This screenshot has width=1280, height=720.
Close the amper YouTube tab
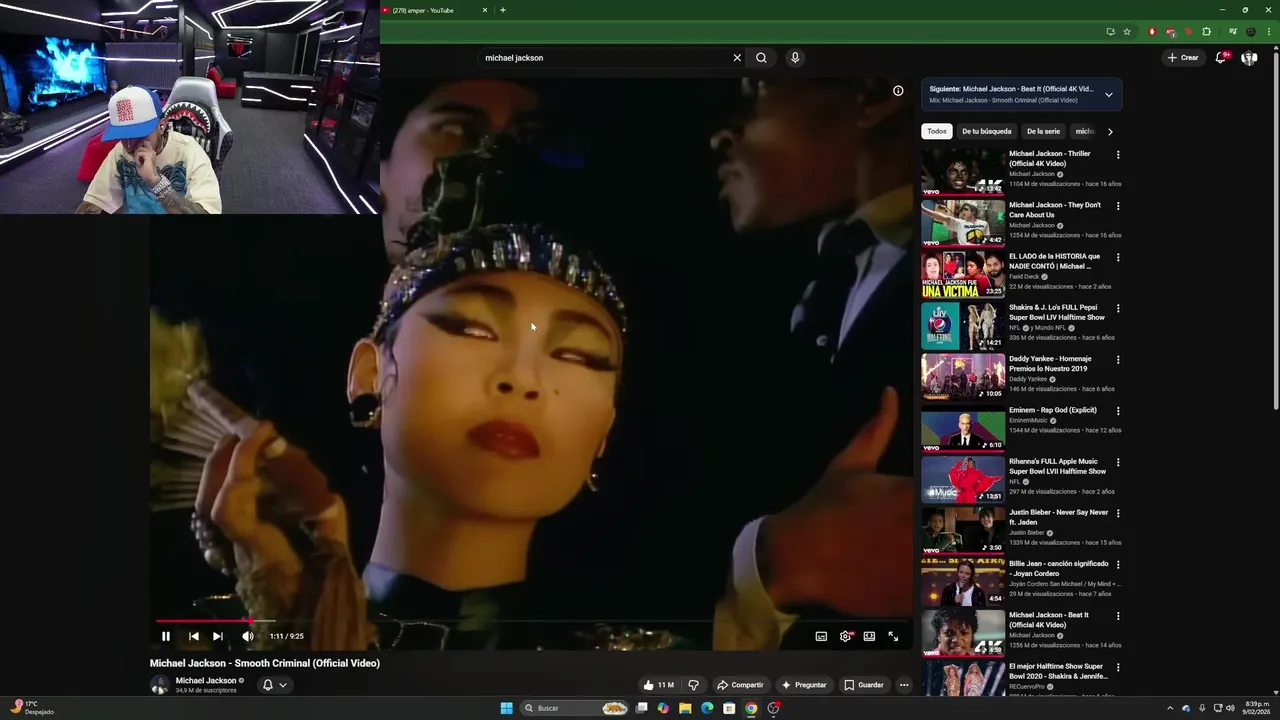coord(485,10)
